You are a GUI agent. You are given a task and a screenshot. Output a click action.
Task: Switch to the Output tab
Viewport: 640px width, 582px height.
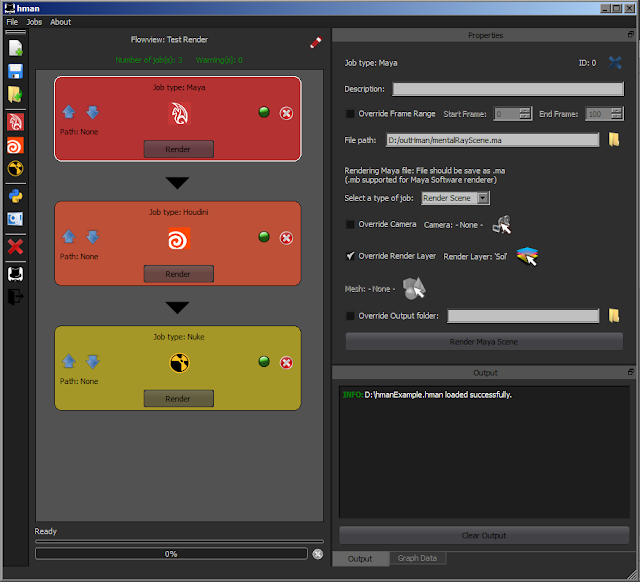[360, 559]
